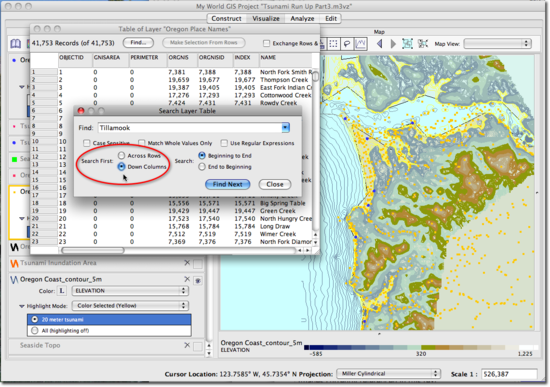550x387 pixels.
Task: Open the line color style button
Action: 62,291
